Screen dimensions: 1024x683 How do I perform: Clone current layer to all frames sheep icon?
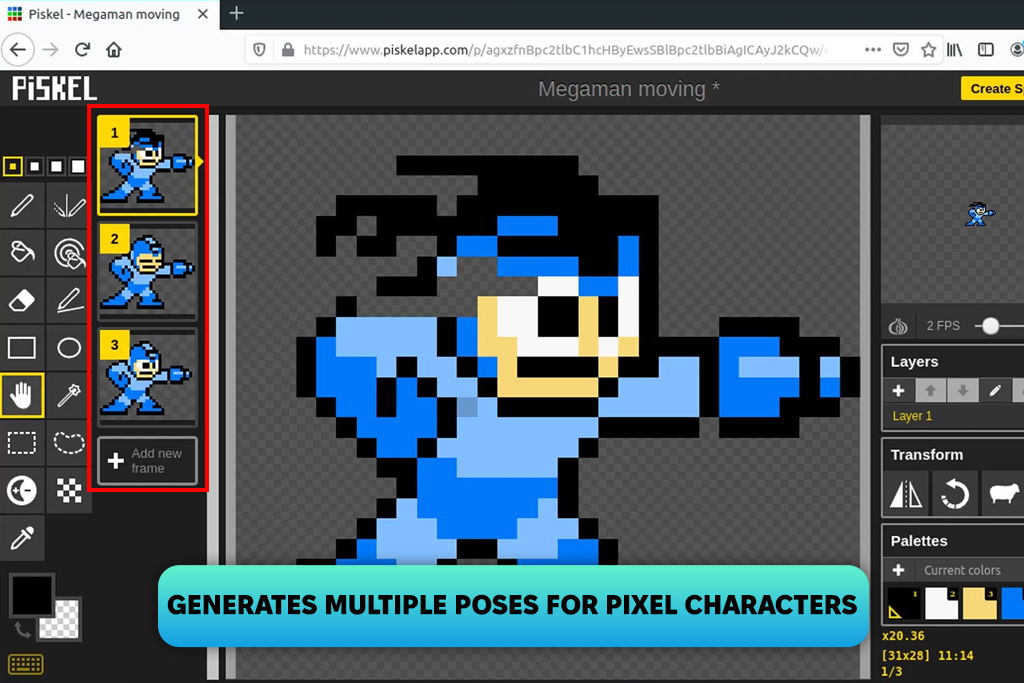point(1003,494)
